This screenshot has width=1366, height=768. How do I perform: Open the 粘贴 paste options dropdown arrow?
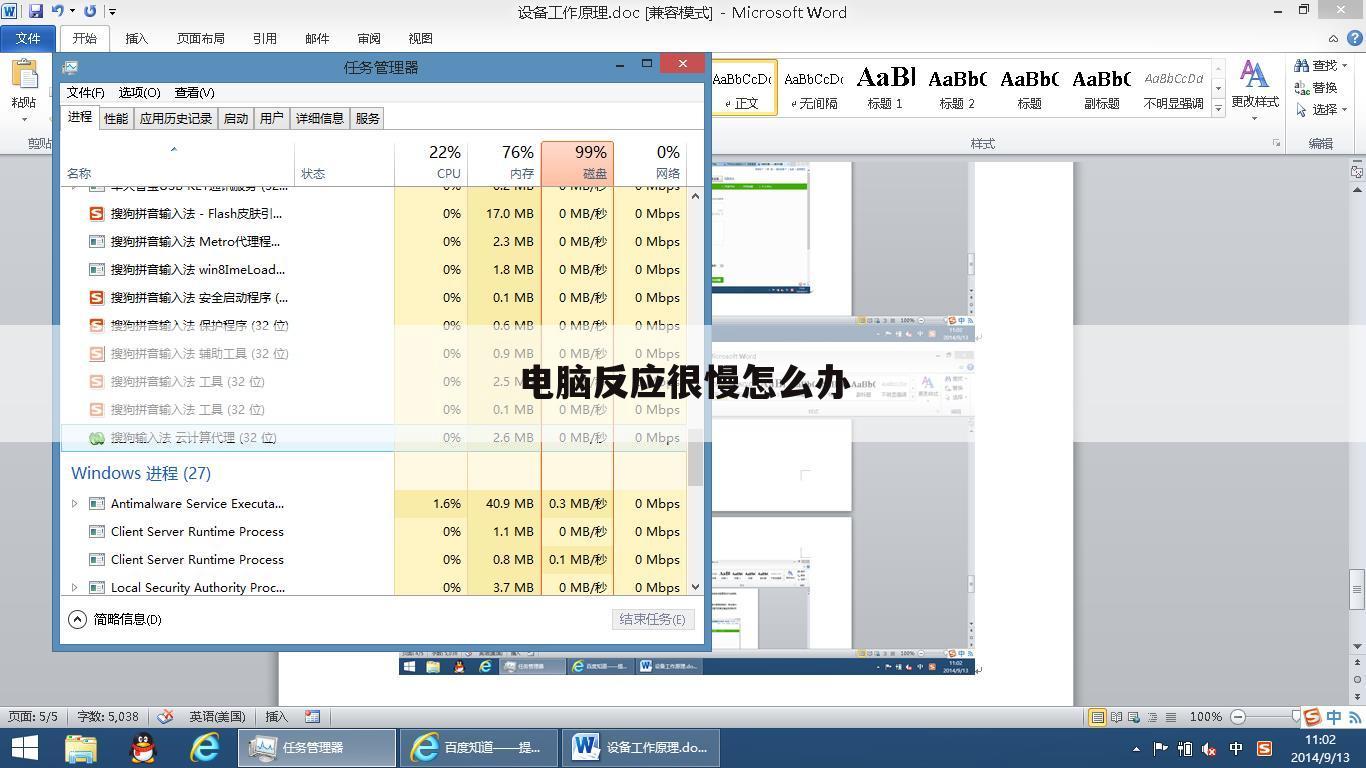(24, 120)
